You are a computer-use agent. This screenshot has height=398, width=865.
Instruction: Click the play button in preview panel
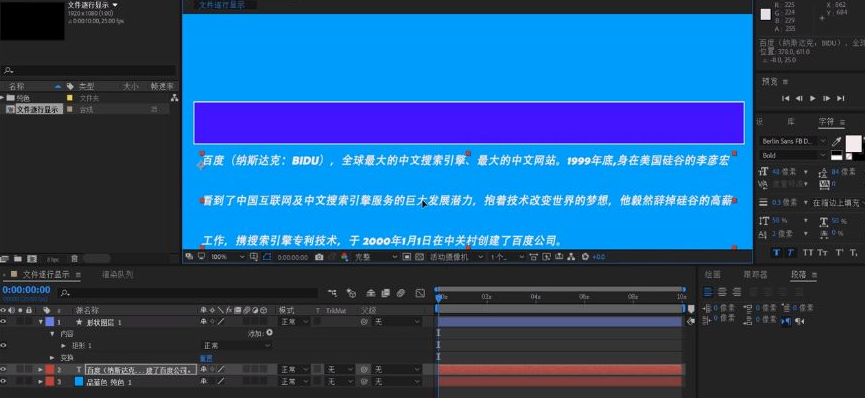(813, 98)
